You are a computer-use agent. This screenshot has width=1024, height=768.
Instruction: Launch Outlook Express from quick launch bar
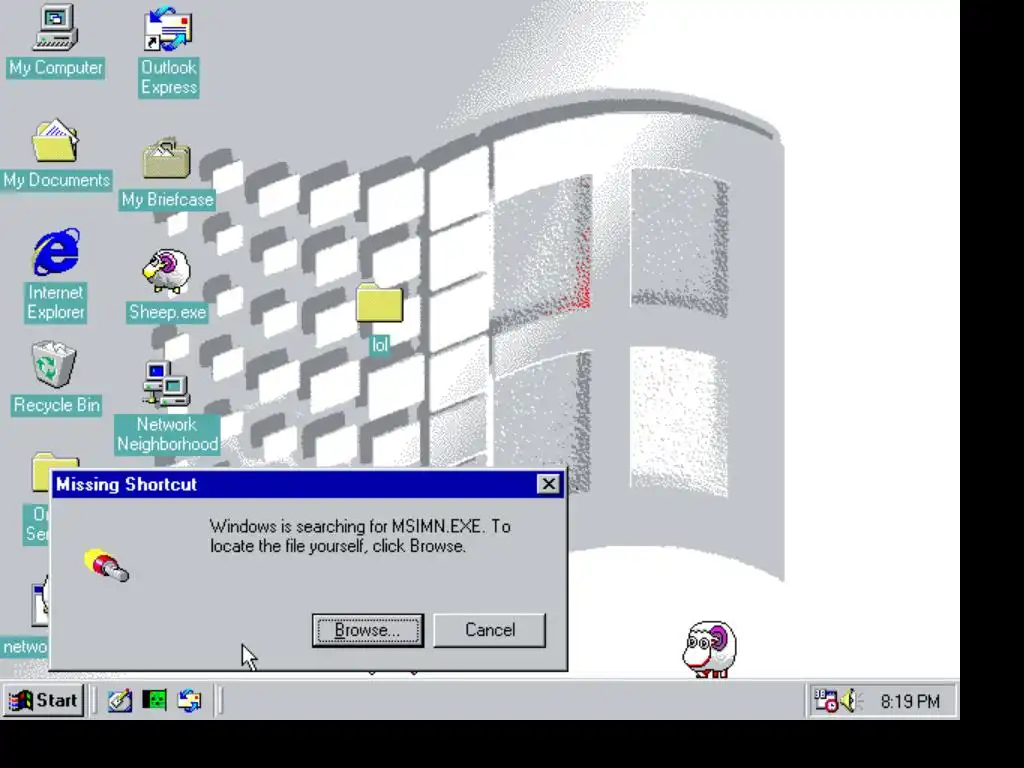point(189,700)
